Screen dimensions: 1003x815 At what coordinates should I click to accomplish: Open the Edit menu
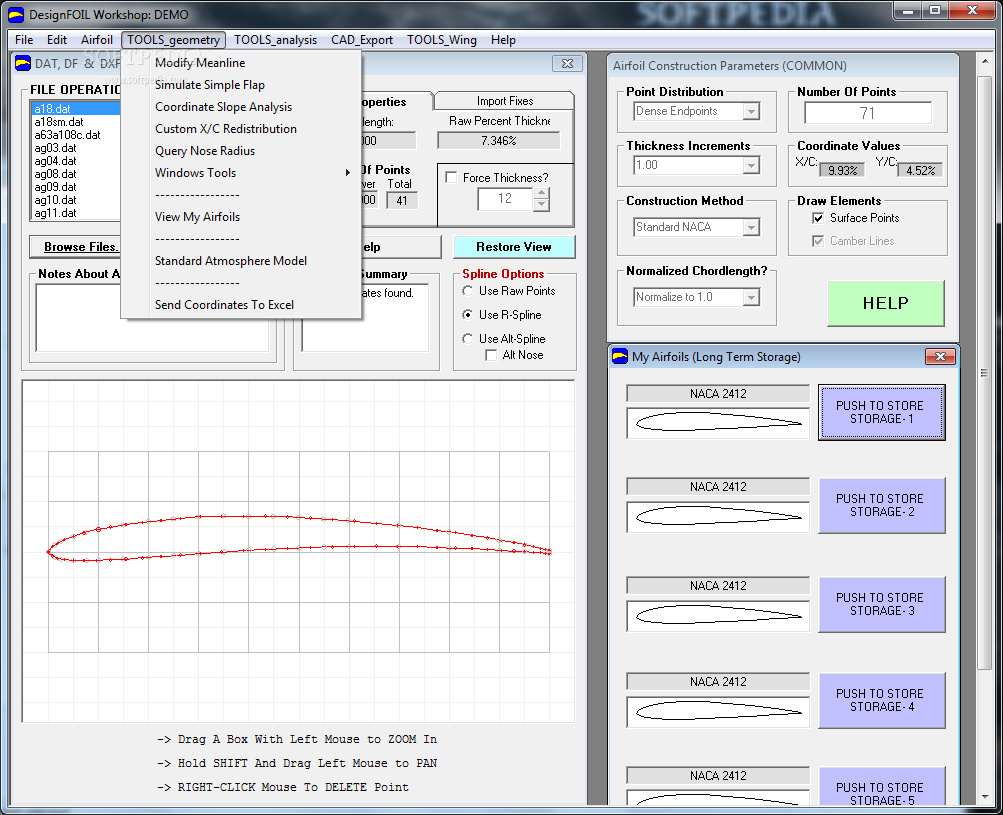pyautogui.click(x=57, y=40)
